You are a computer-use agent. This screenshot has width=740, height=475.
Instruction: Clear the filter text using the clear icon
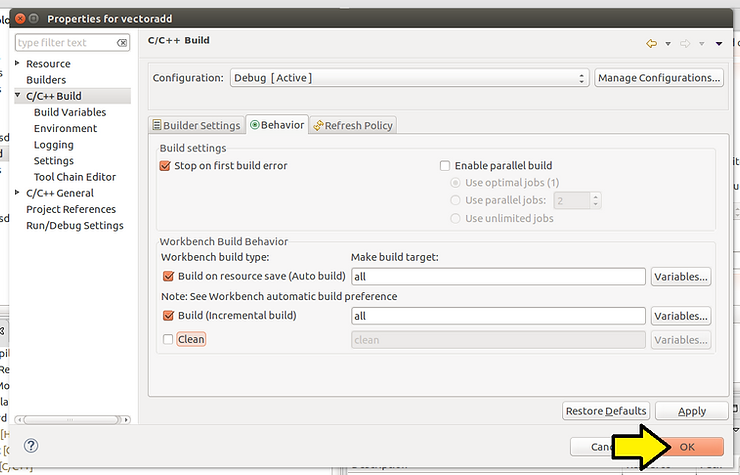pyautogui.click(x=122, y=43)
